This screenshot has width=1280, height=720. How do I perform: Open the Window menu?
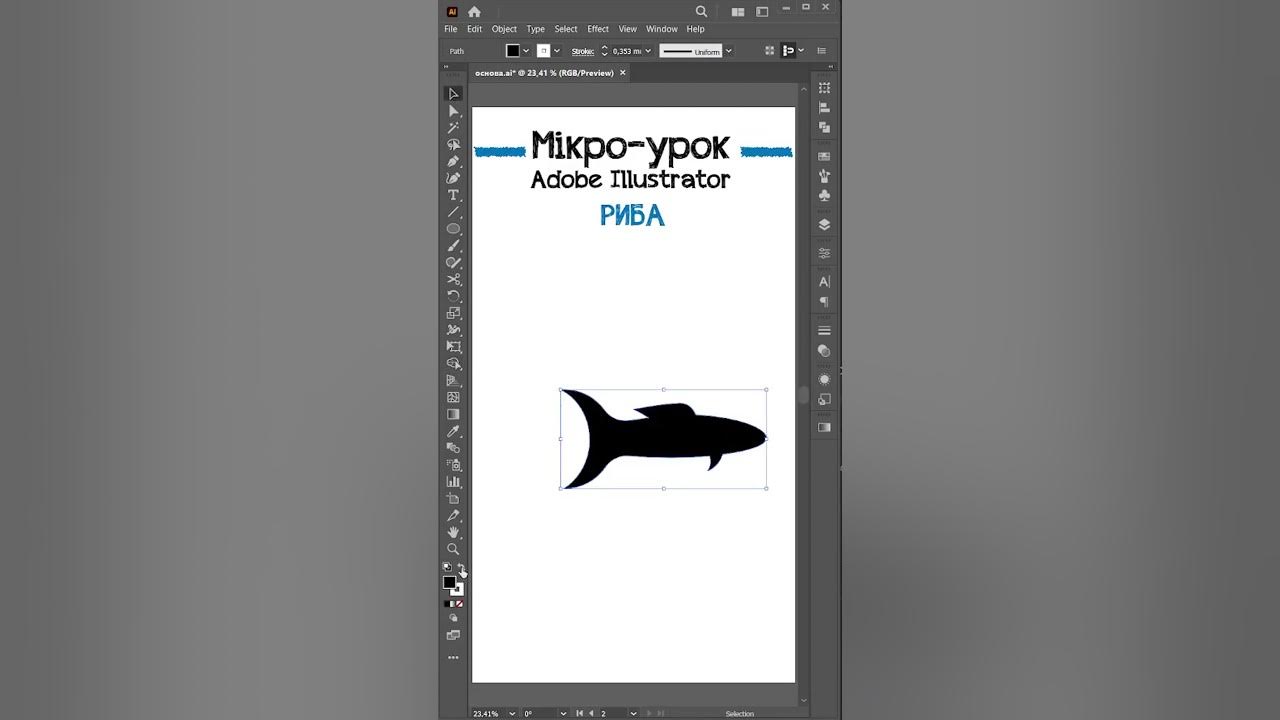[x=662, y=29]
